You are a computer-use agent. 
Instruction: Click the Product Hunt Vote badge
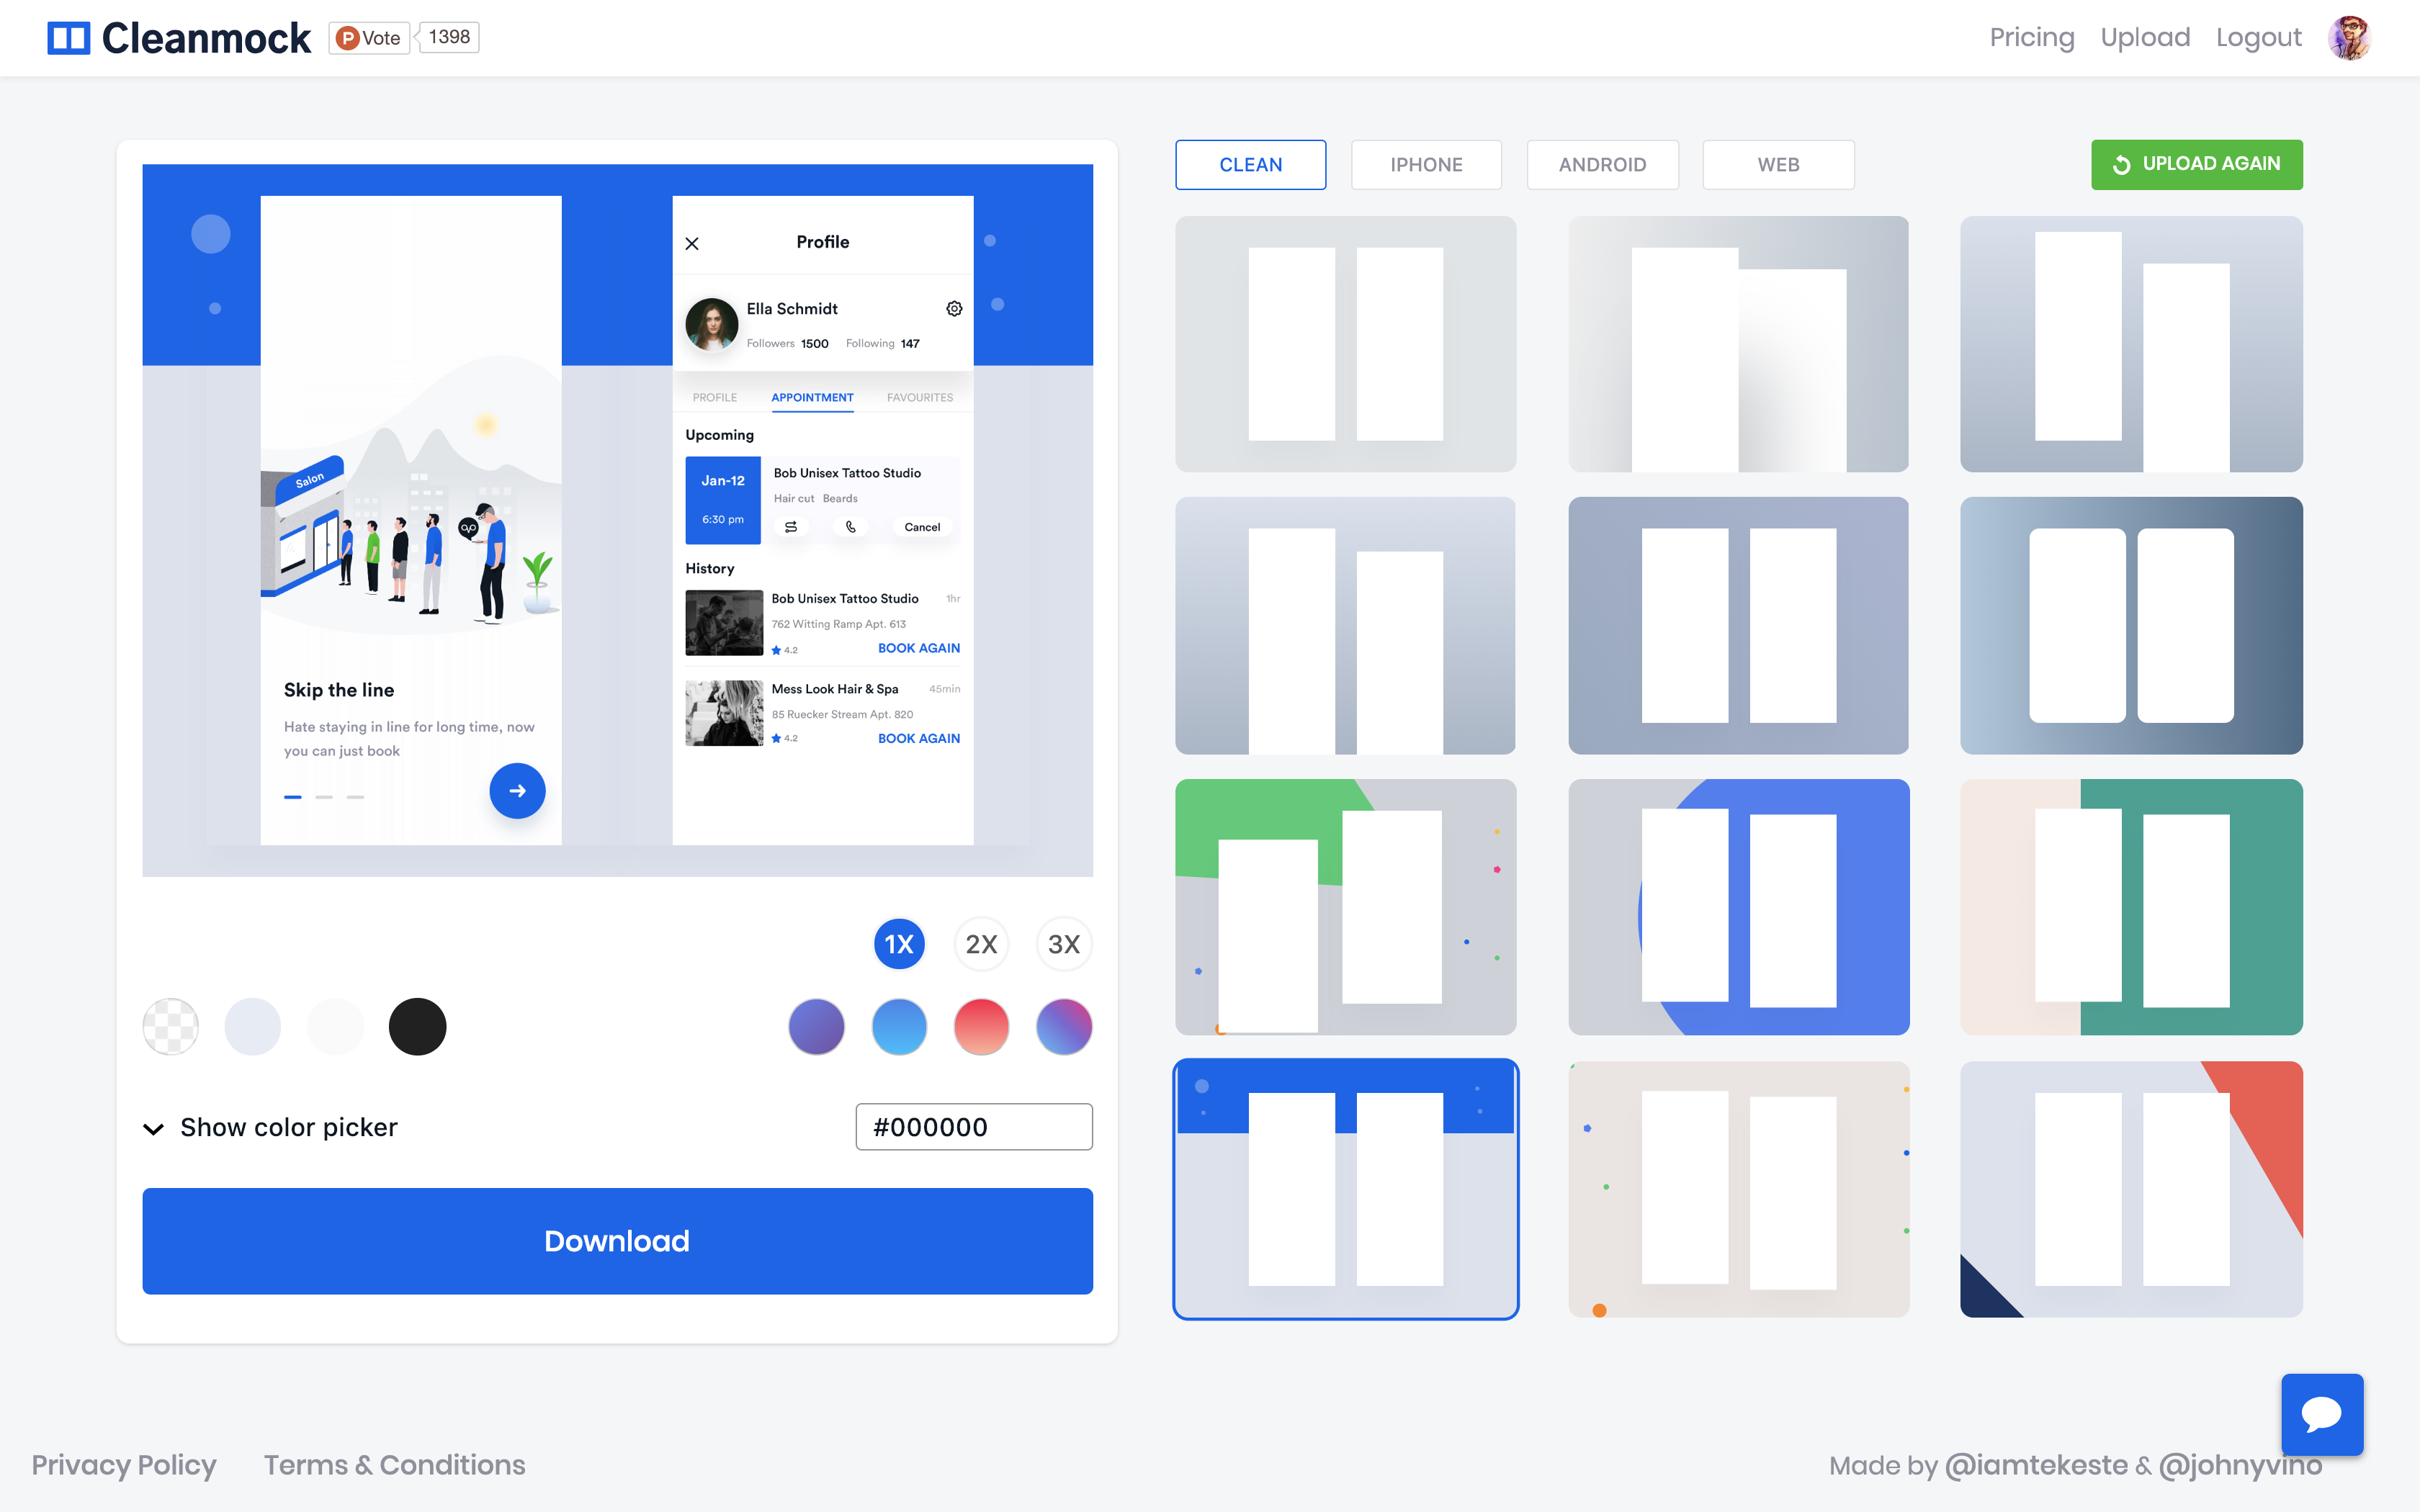[368, 37]
